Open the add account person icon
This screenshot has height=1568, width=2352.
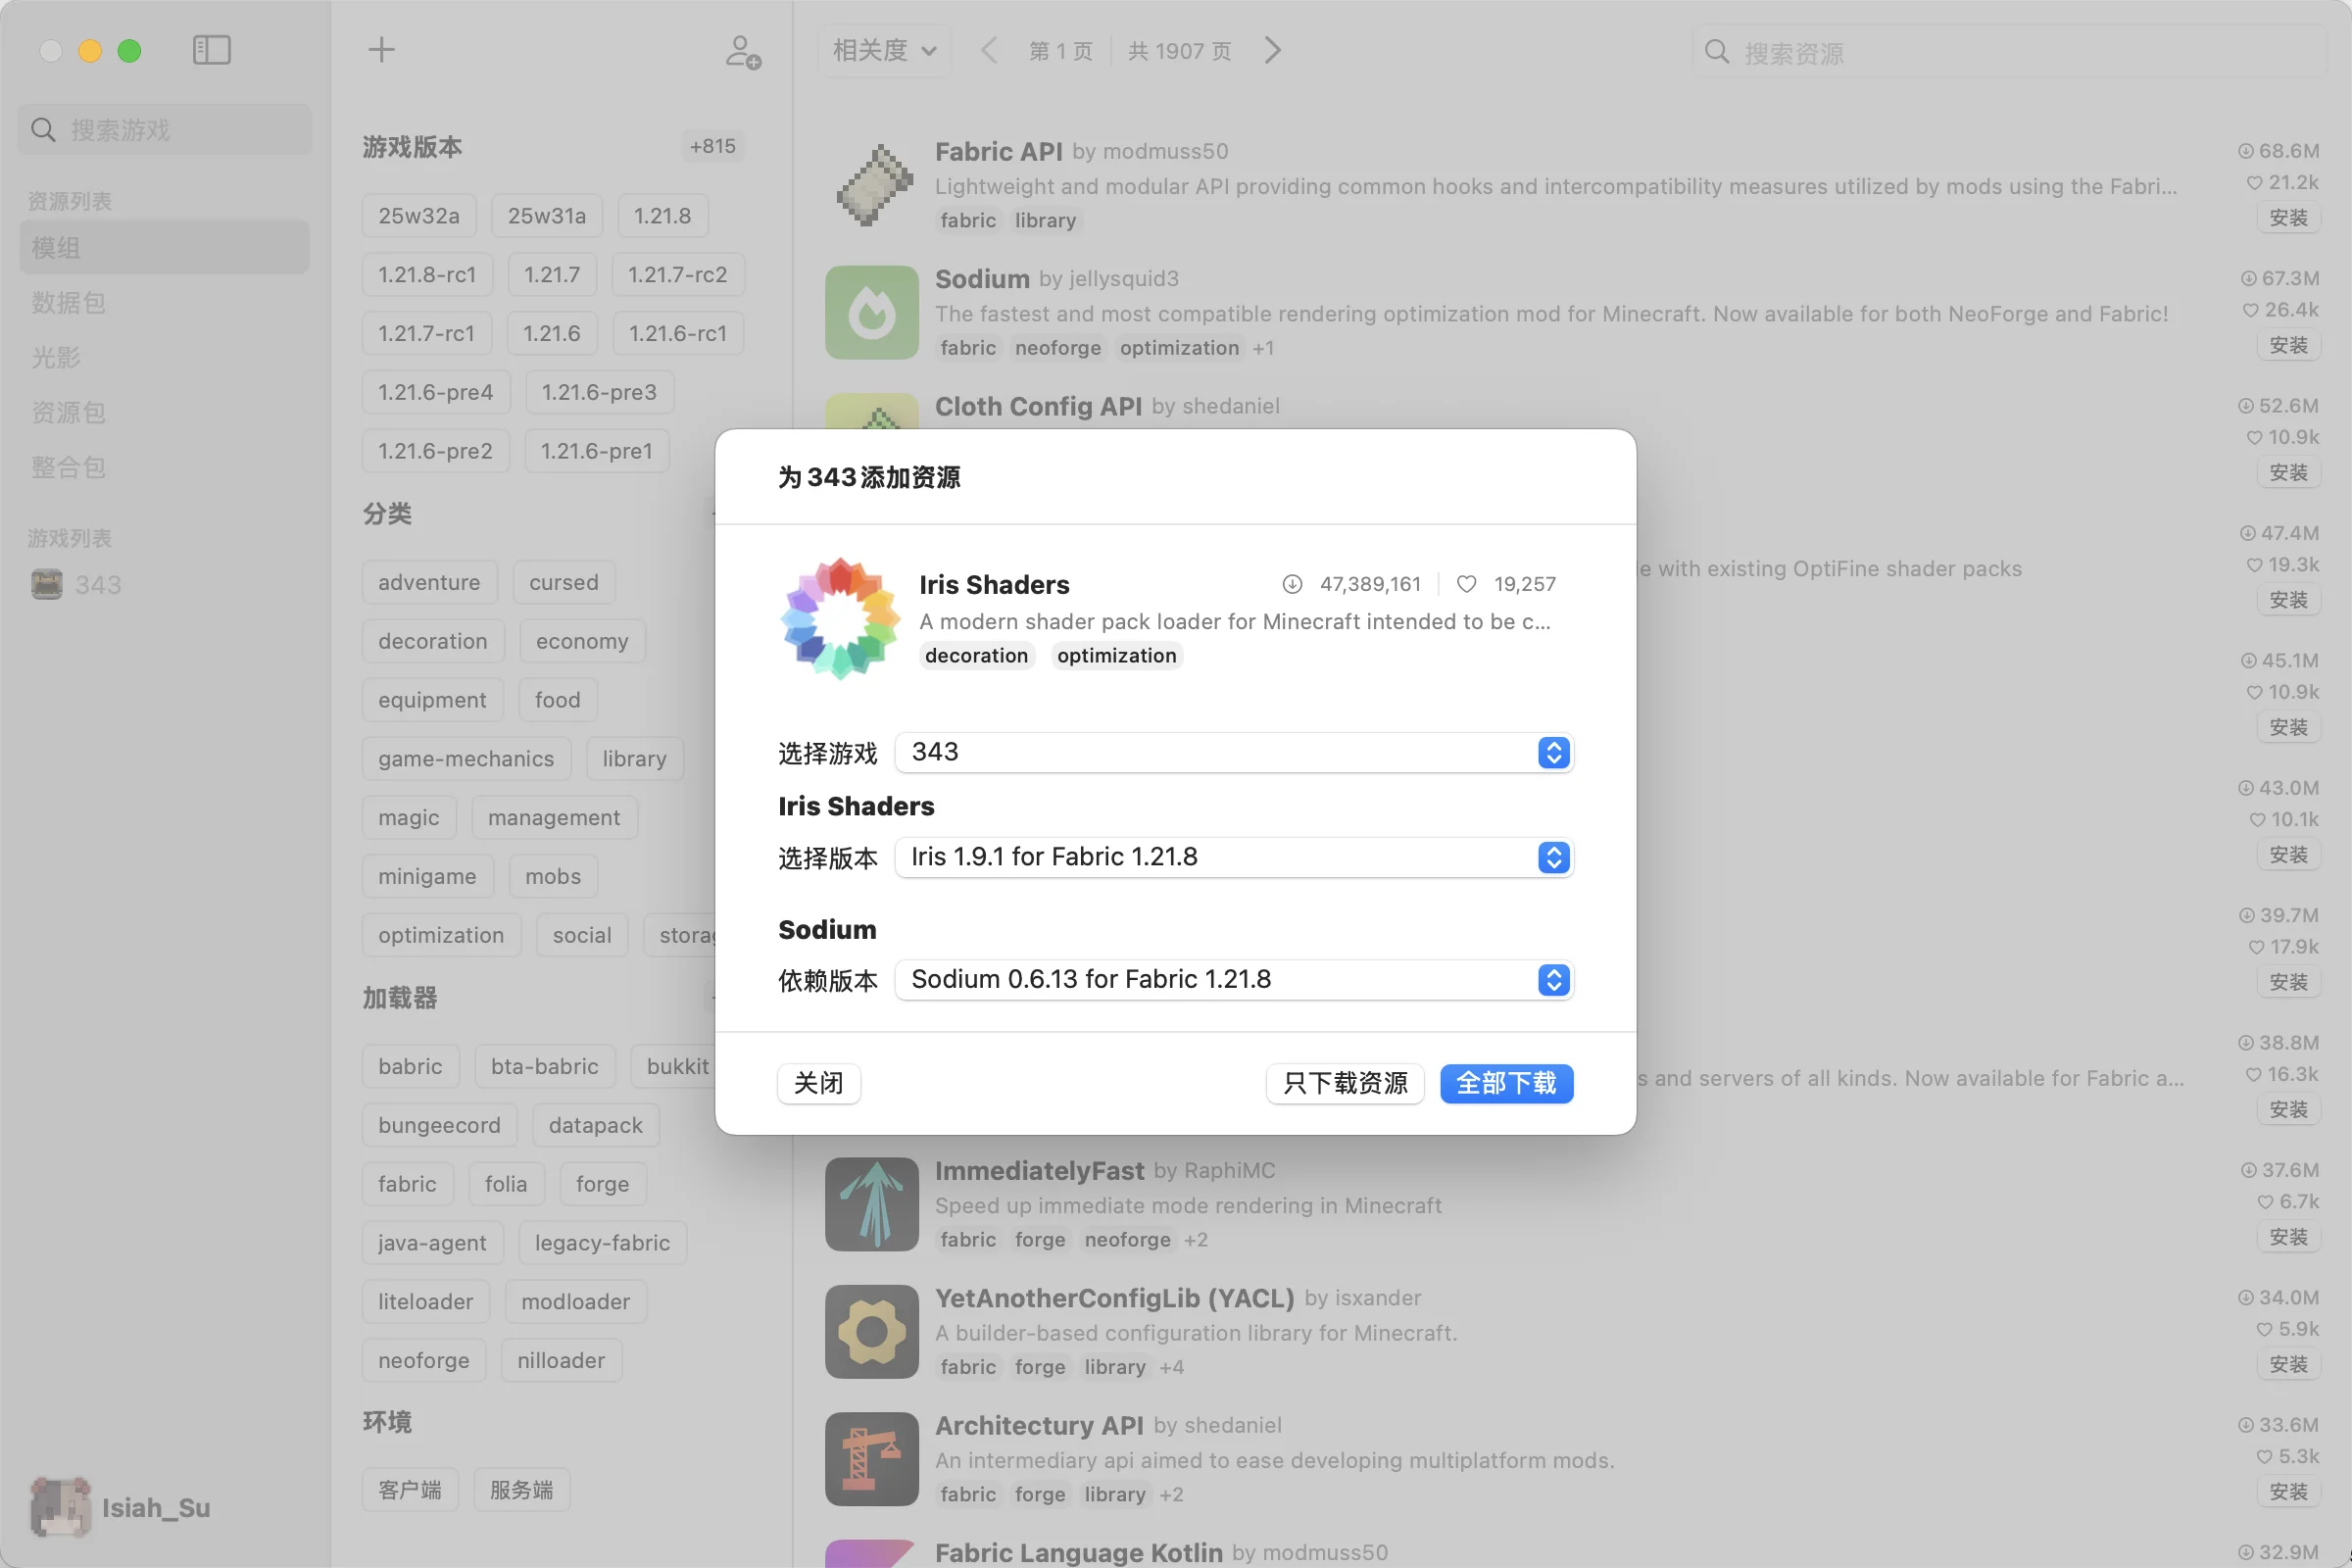tap(742, 52)
